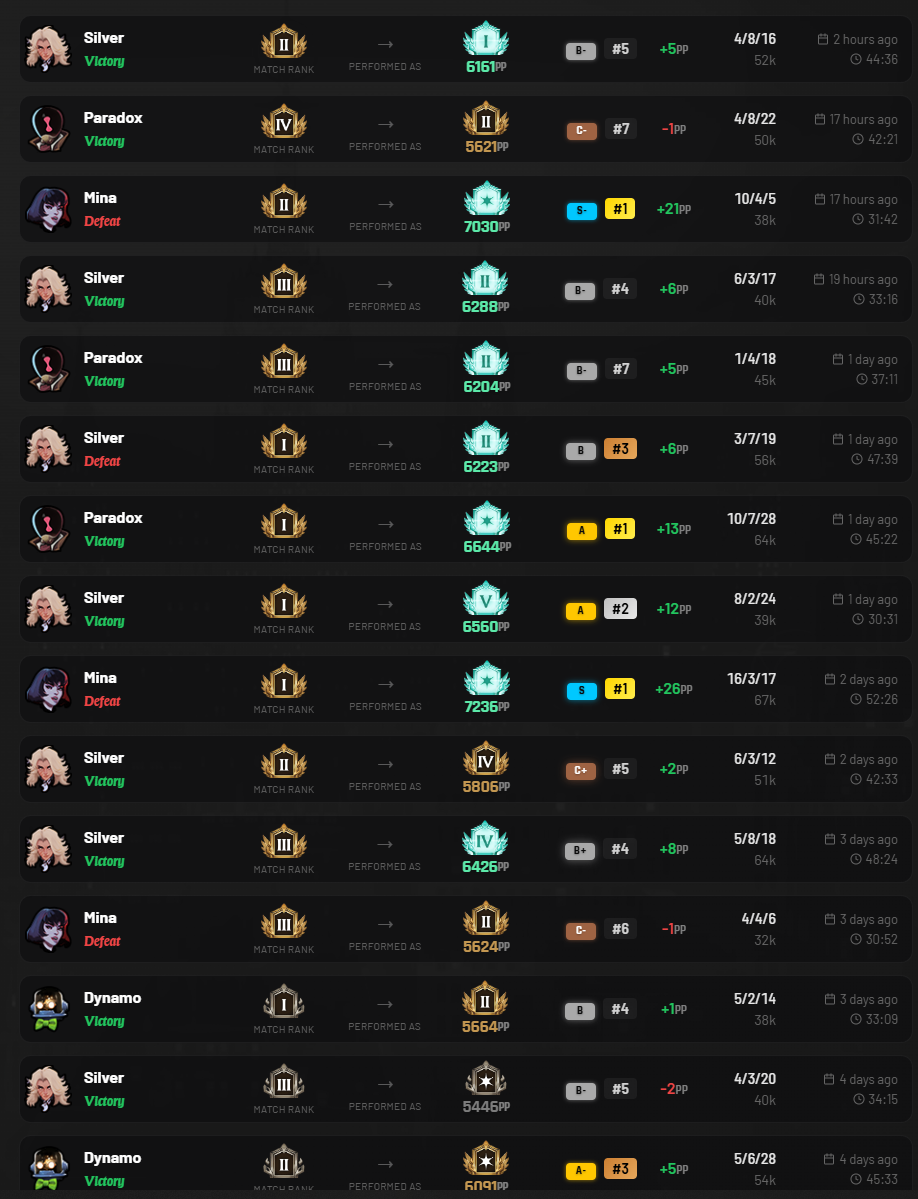The width and height of the screenshot is (918, 1199).
Task: Click calendar icon next to 2 days ago on Mina row
Action: pyautogui.click(x=829, y=679)
